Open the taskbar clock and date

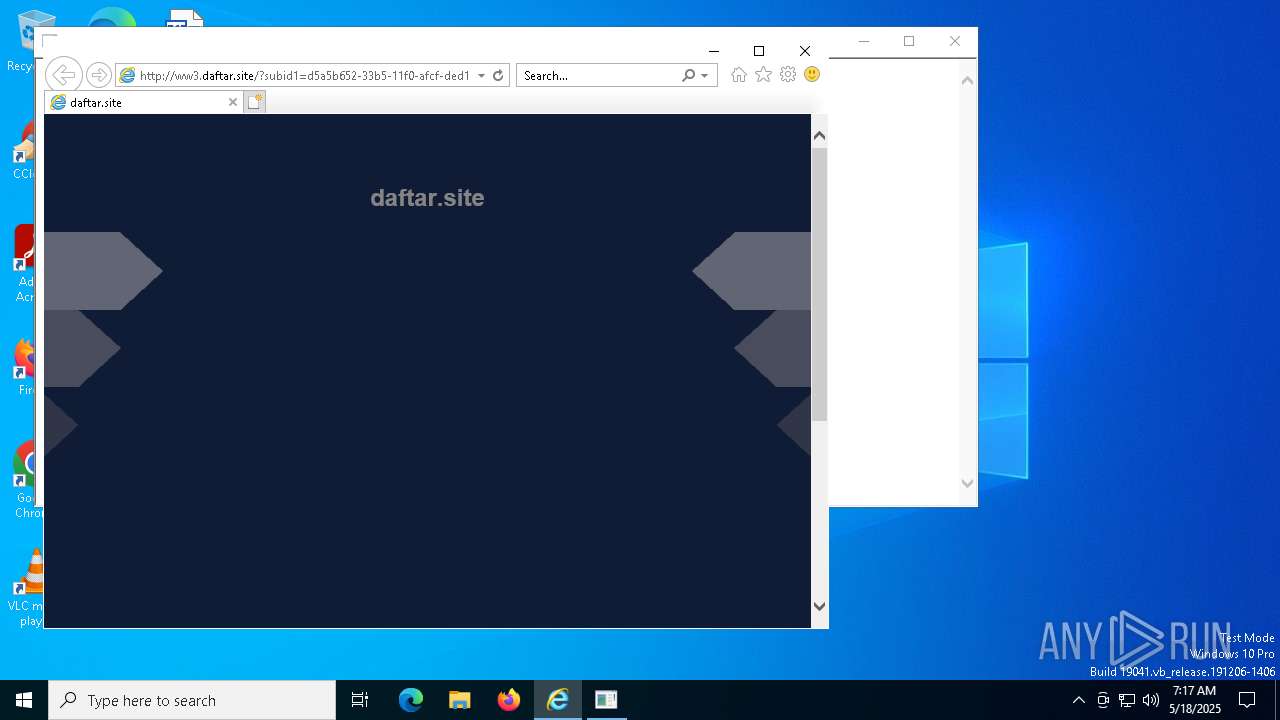[1195, 700]
